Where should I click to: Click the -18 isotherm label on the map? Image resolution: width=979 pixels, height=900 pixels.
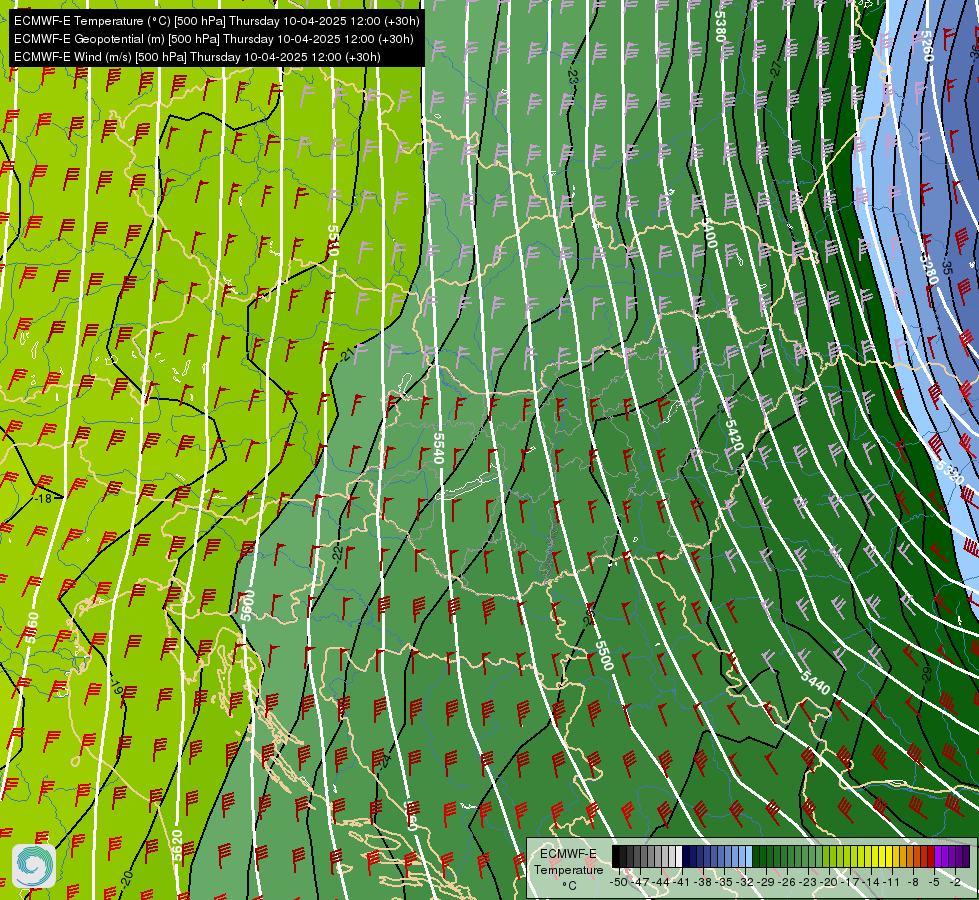click(x=43, y=498)
